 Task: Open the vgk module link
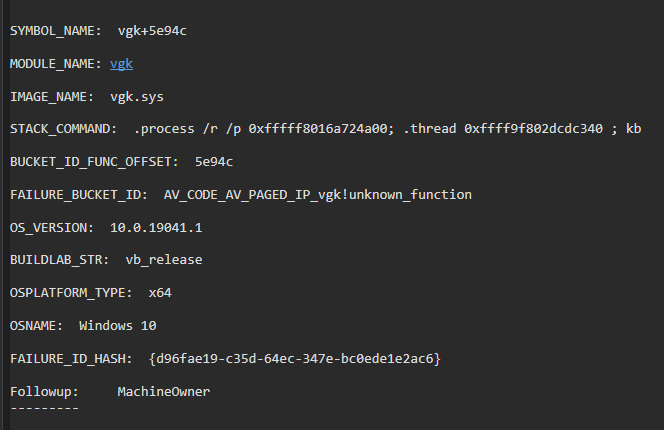121,64
